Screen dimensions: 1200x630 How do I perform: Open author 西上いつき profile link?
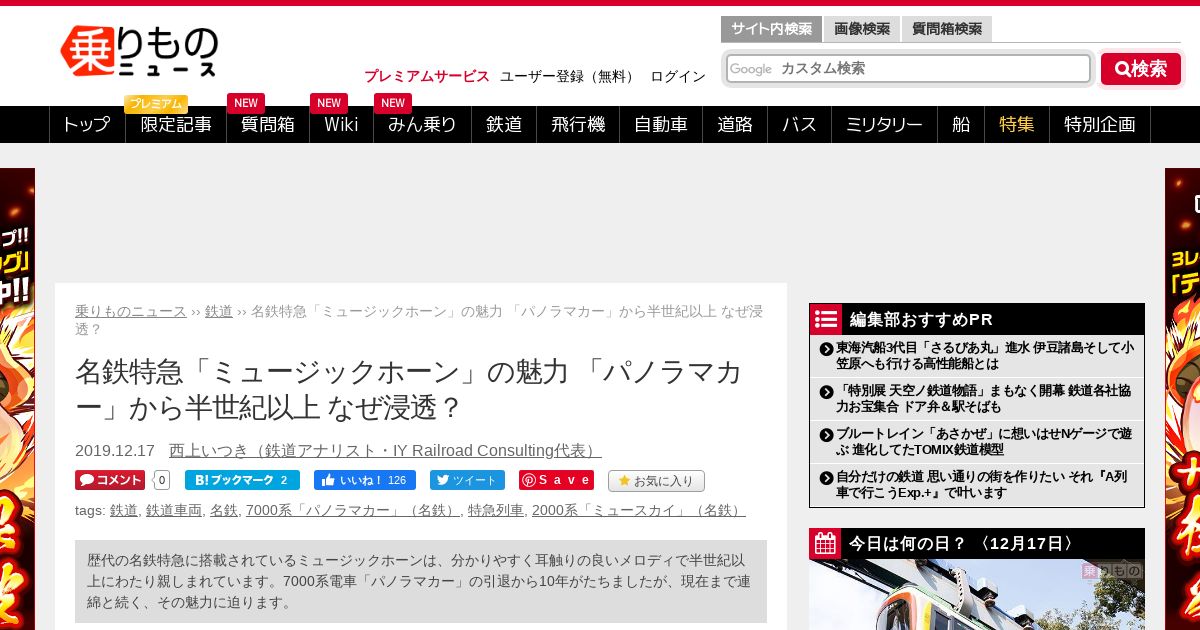(x=385, y=450)
